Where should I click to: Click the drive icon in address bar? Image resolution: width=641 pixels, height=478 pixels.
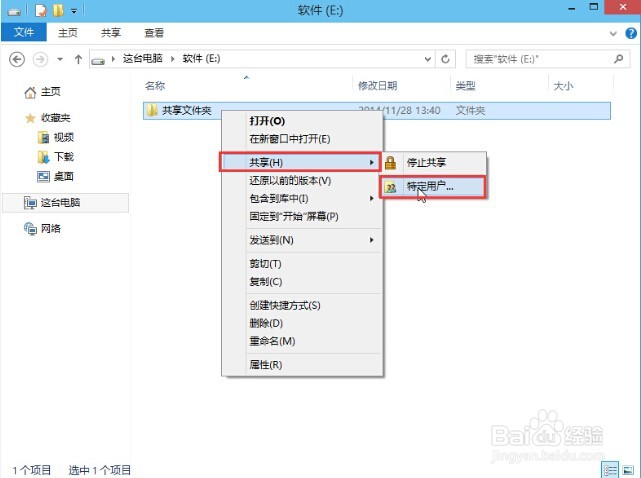pos(98,61)
